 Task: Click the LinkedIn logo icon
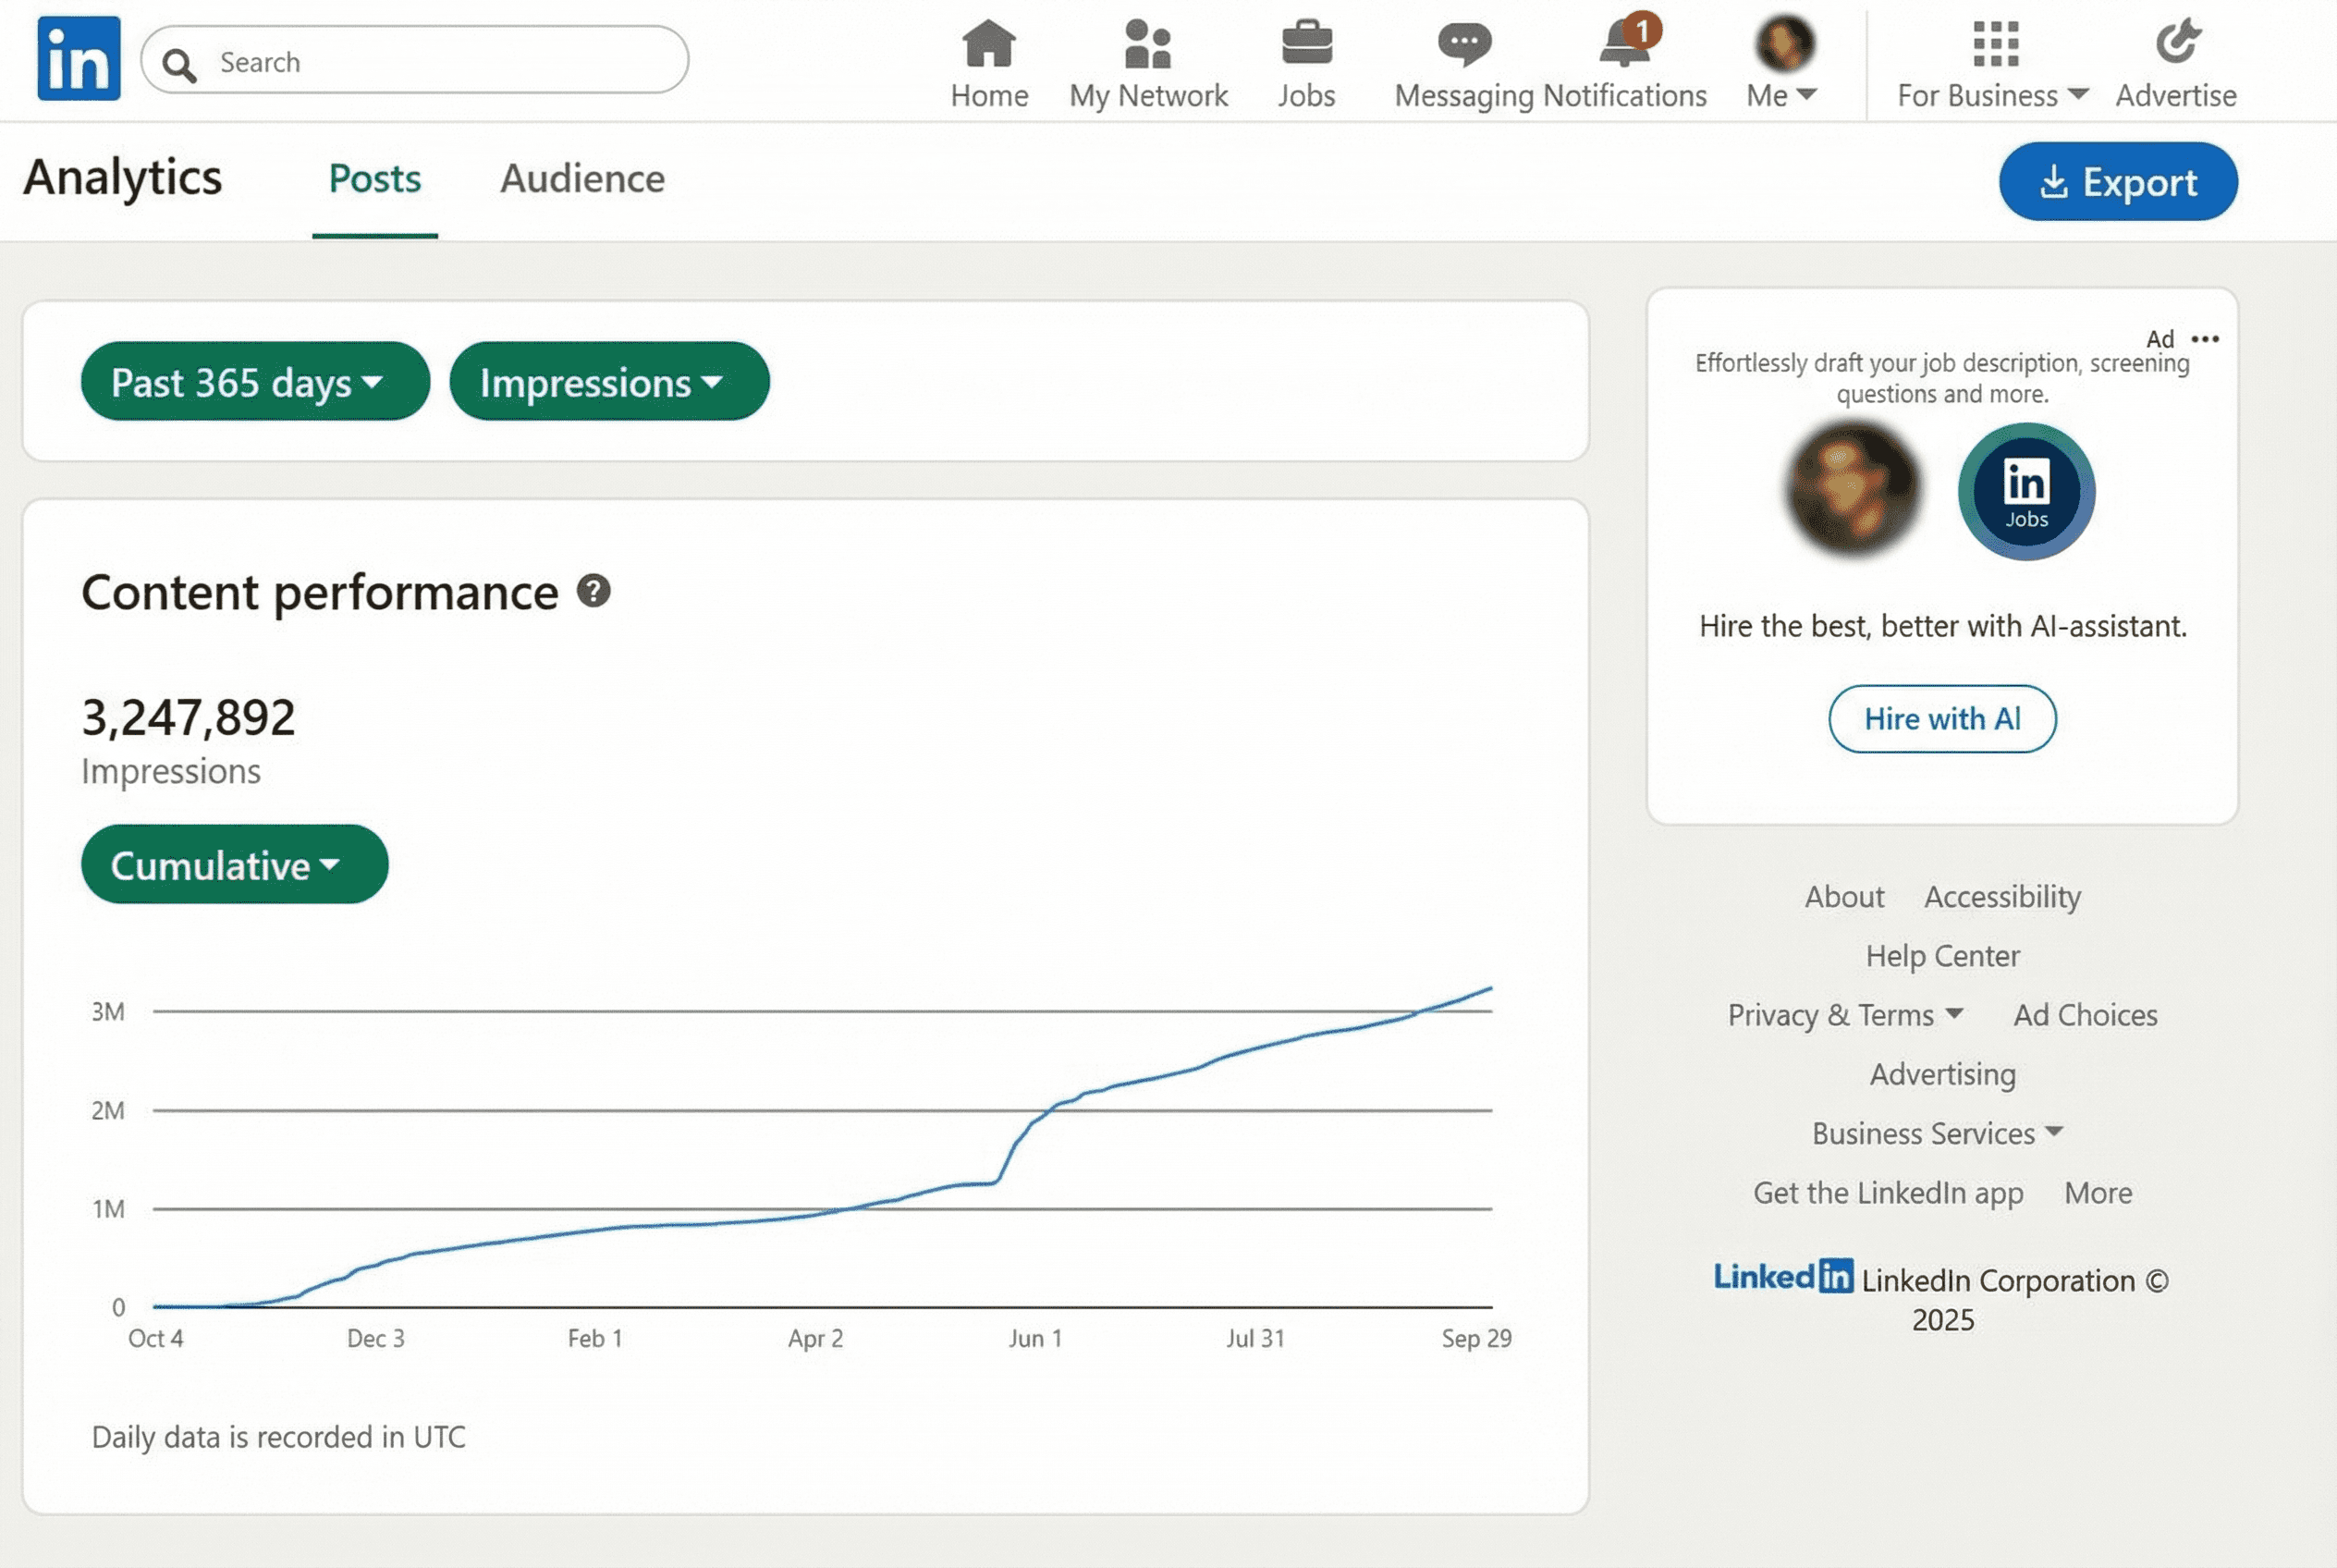[x=78, y=58]
